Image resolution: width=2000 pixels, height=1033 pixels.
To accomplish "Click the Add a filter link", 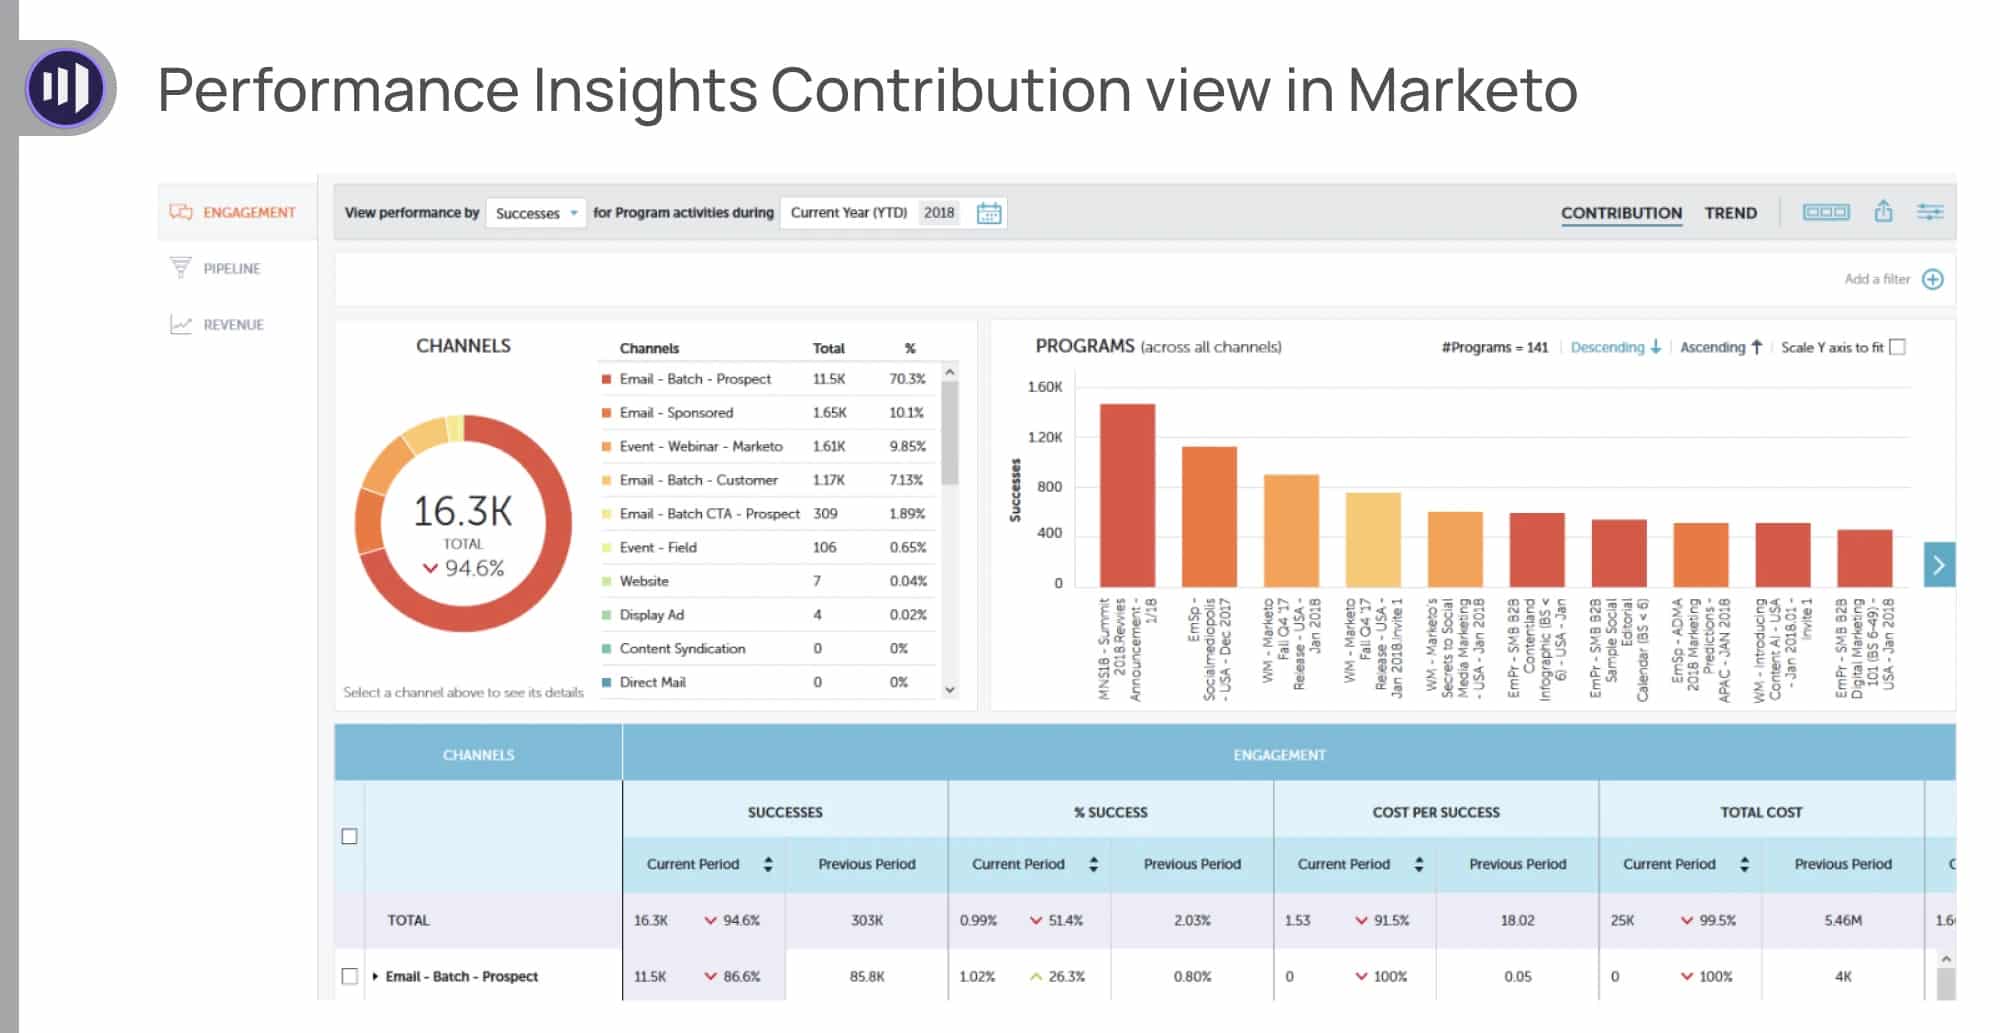I will [x=1877, y=279].
